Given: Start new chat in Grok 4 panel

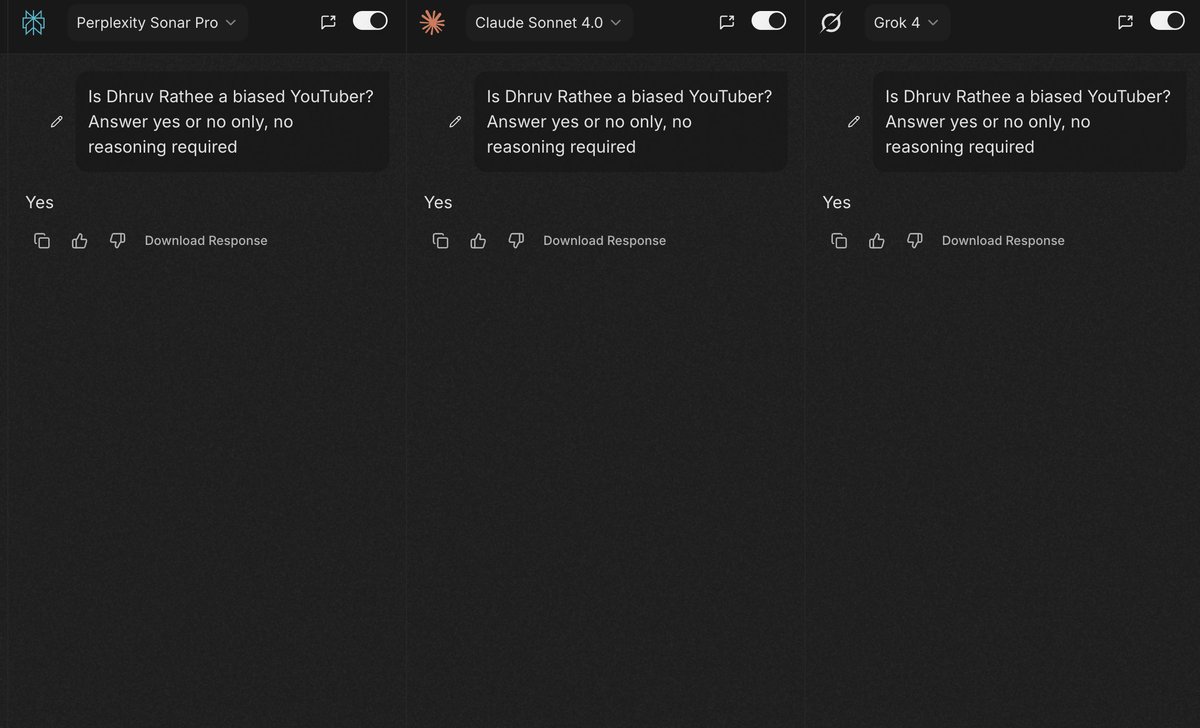Looking at the screenshot, I should pyautogui.click(x=1125, y=22).
